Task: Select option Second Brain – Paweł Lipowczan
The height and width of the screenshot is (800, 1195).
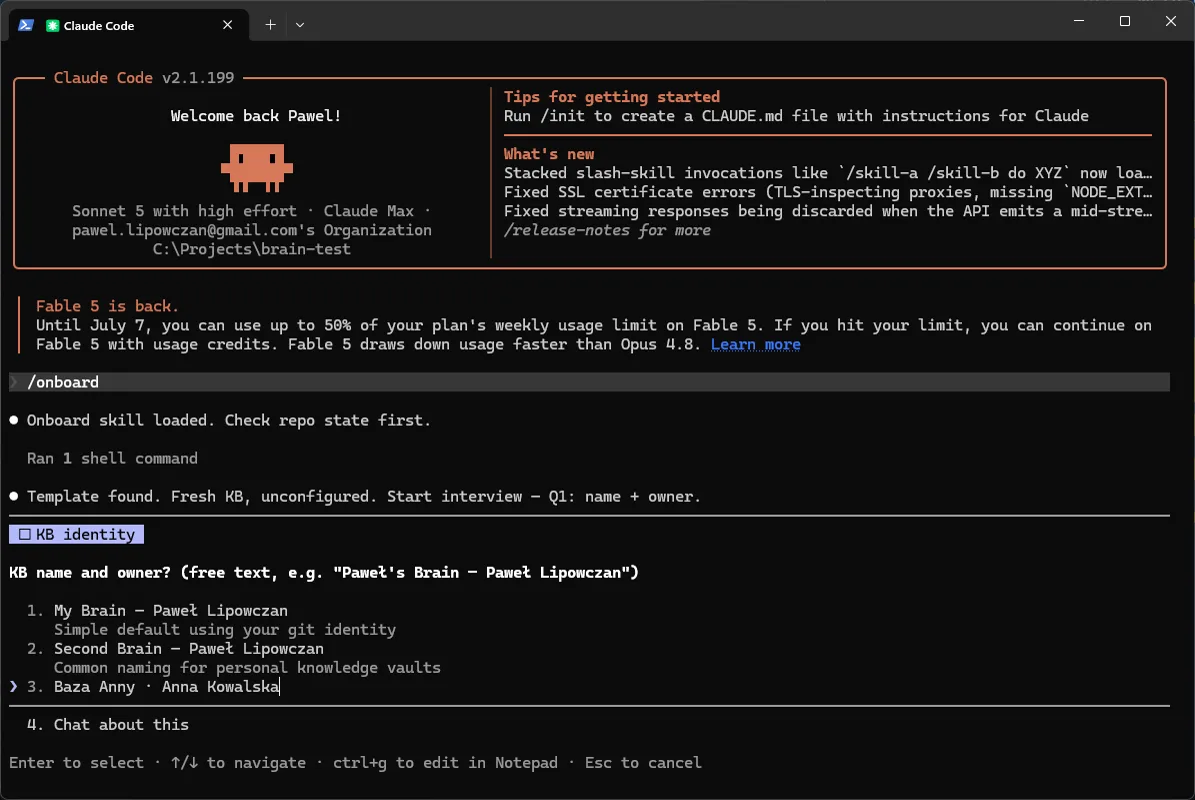Action: coord(188,648)
